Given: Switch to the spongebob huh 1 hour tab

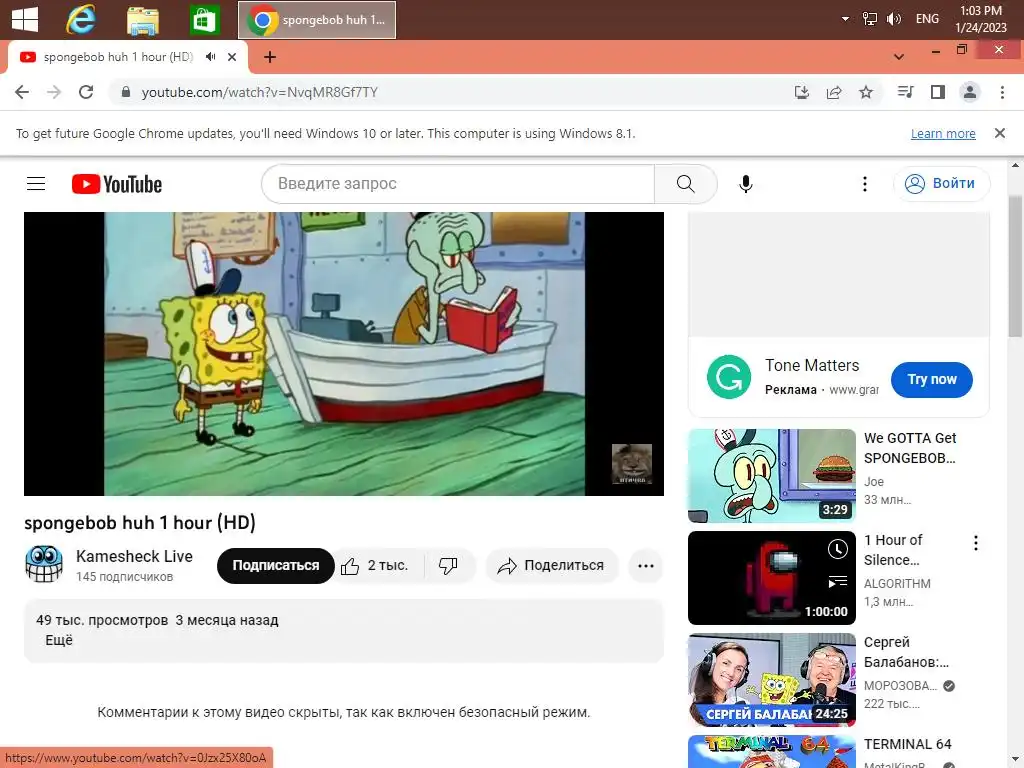Looking at the screenshot, I should [127, 57].
